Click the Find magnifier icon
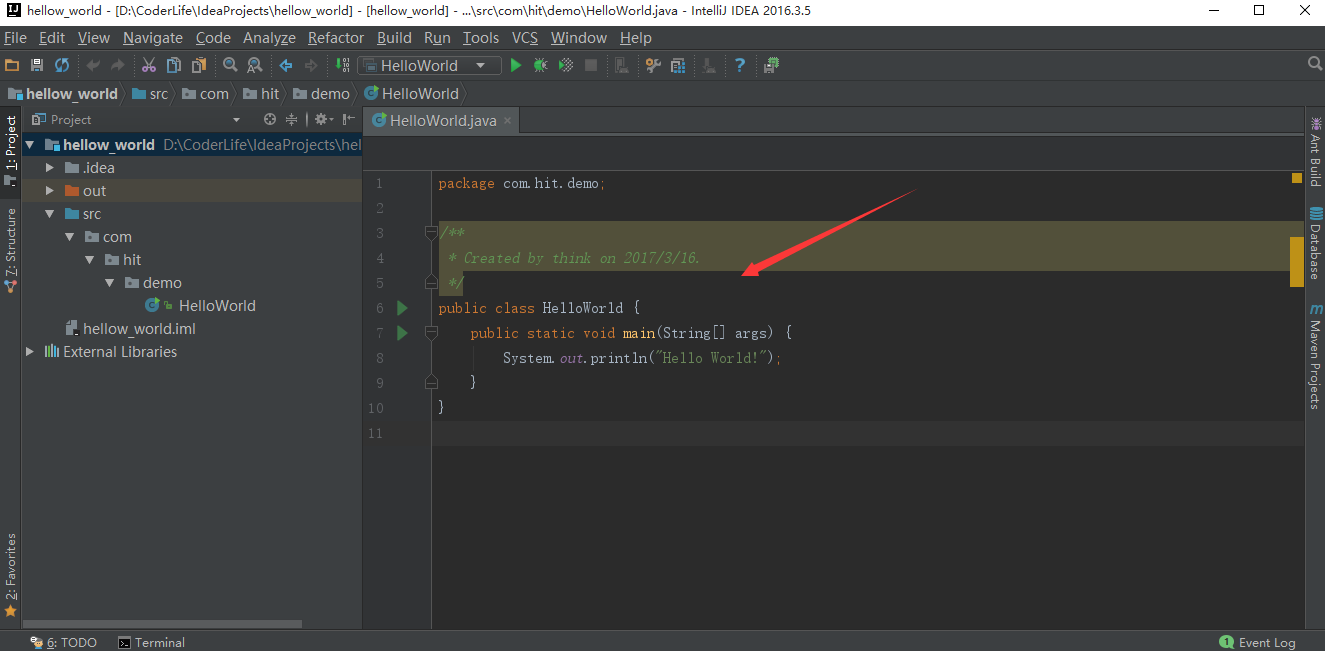Screen dimensions: 1325x651 [230, 65]
